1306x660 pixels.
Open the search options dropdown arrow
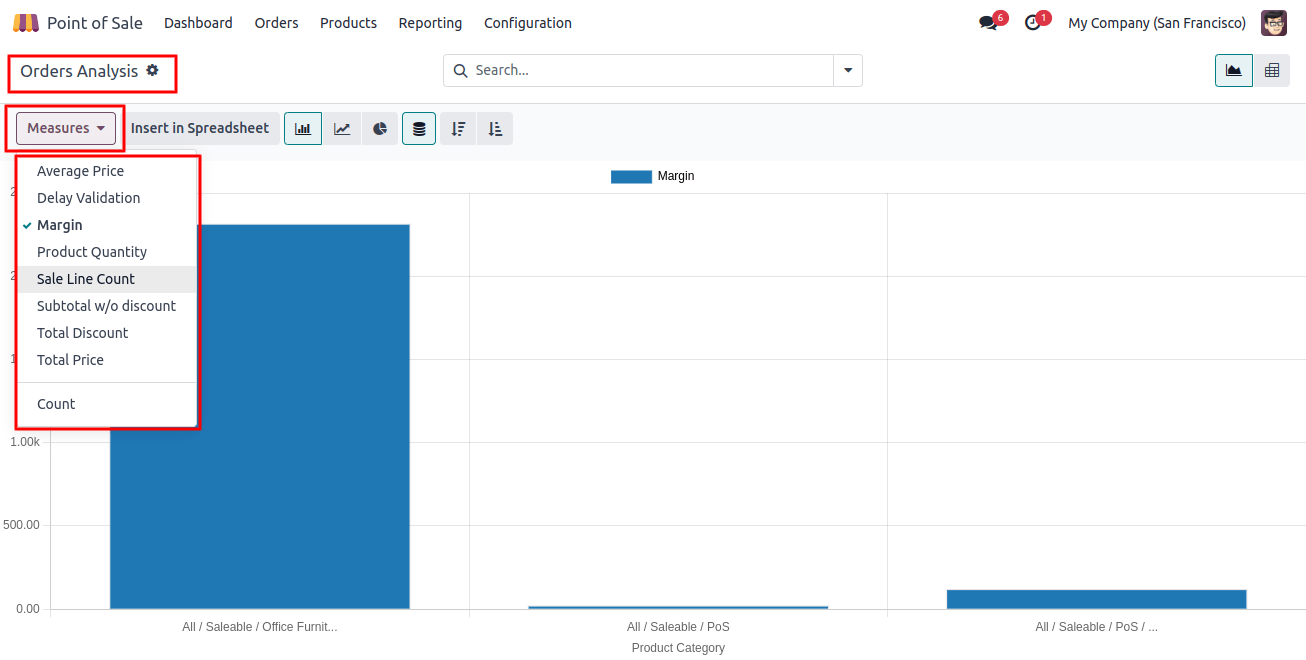(848, 71)
